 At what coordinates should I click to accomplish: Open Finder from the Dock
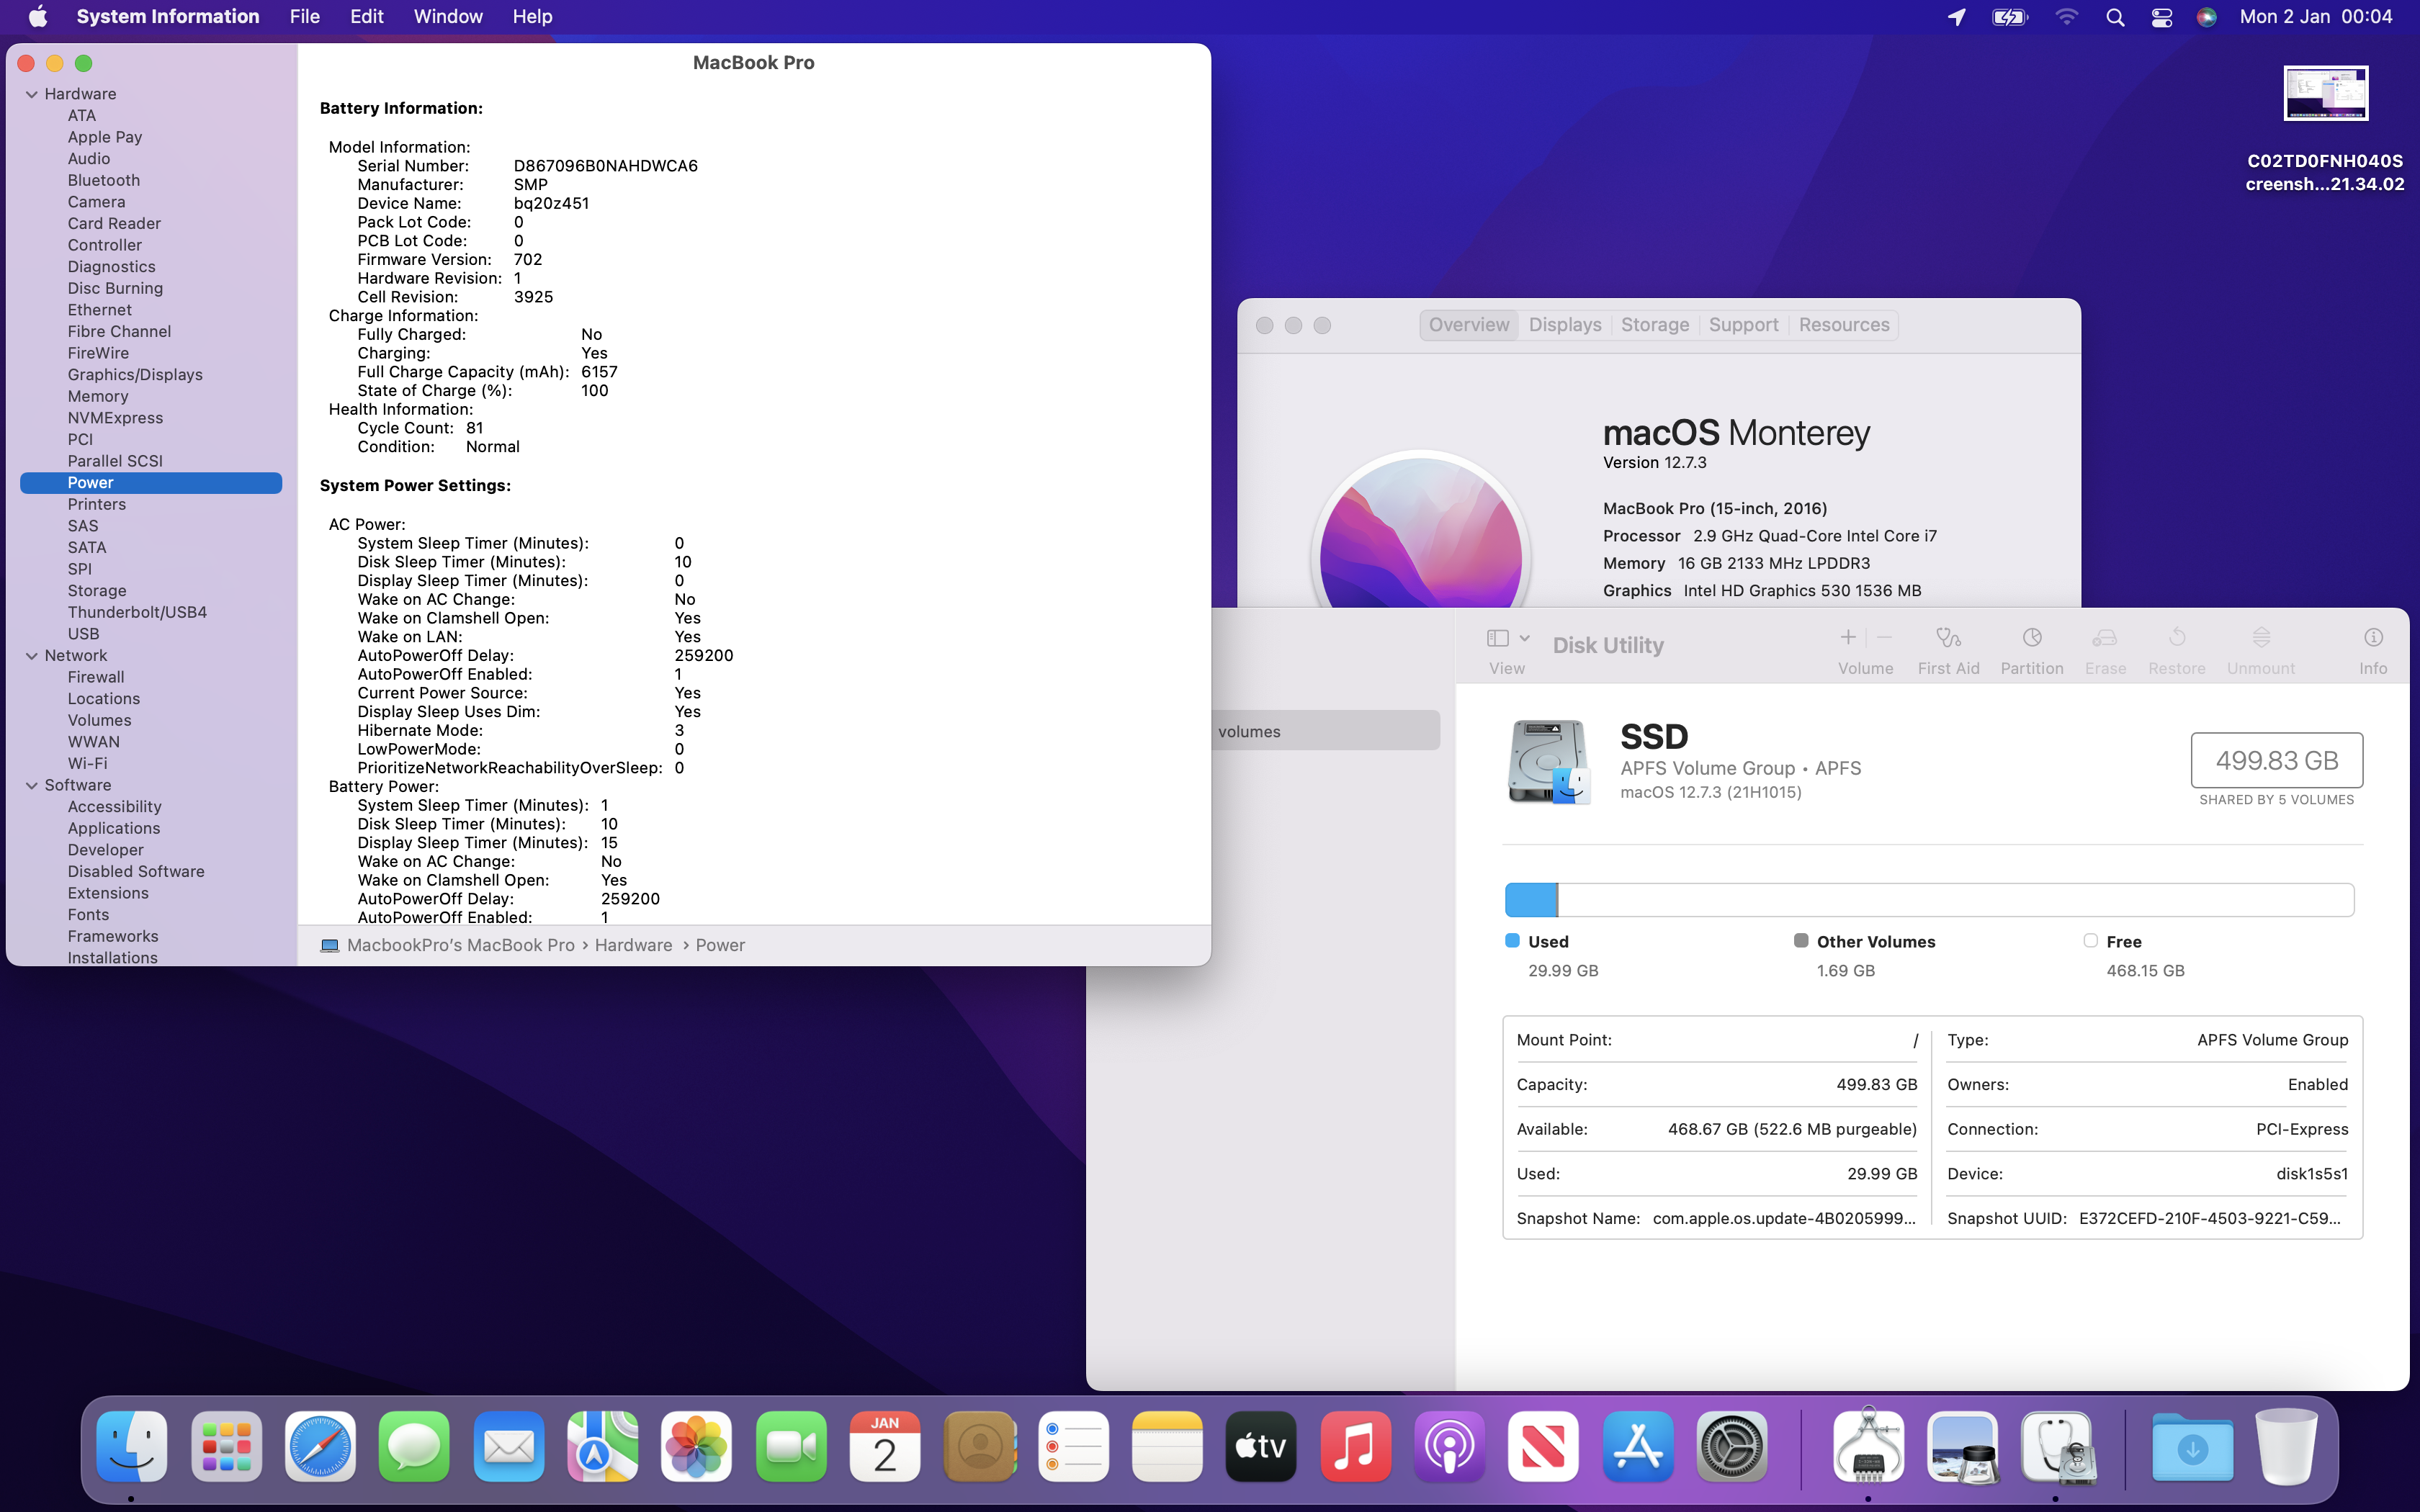tap(132, 1446)
